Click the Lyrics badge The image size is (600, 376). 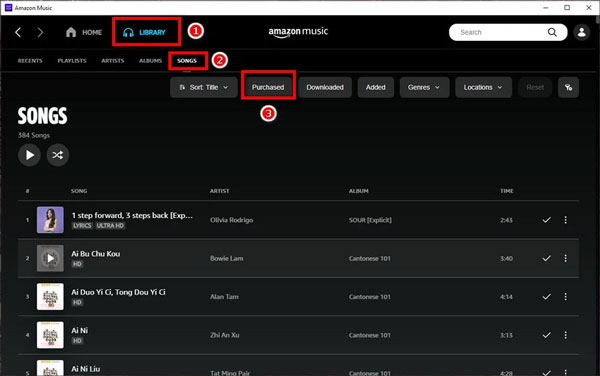coord(82,226)
